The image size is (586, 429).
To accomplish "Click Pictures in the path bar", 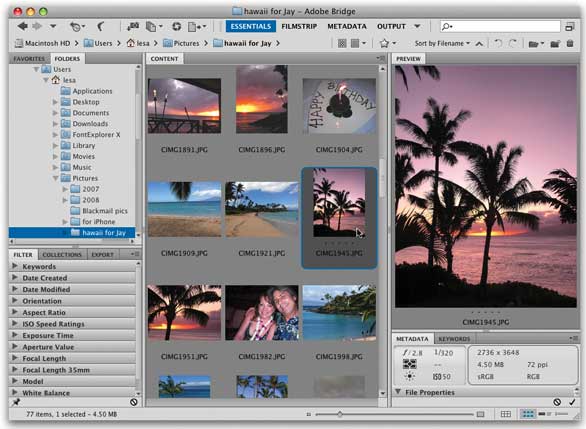I will coord(182,43).
